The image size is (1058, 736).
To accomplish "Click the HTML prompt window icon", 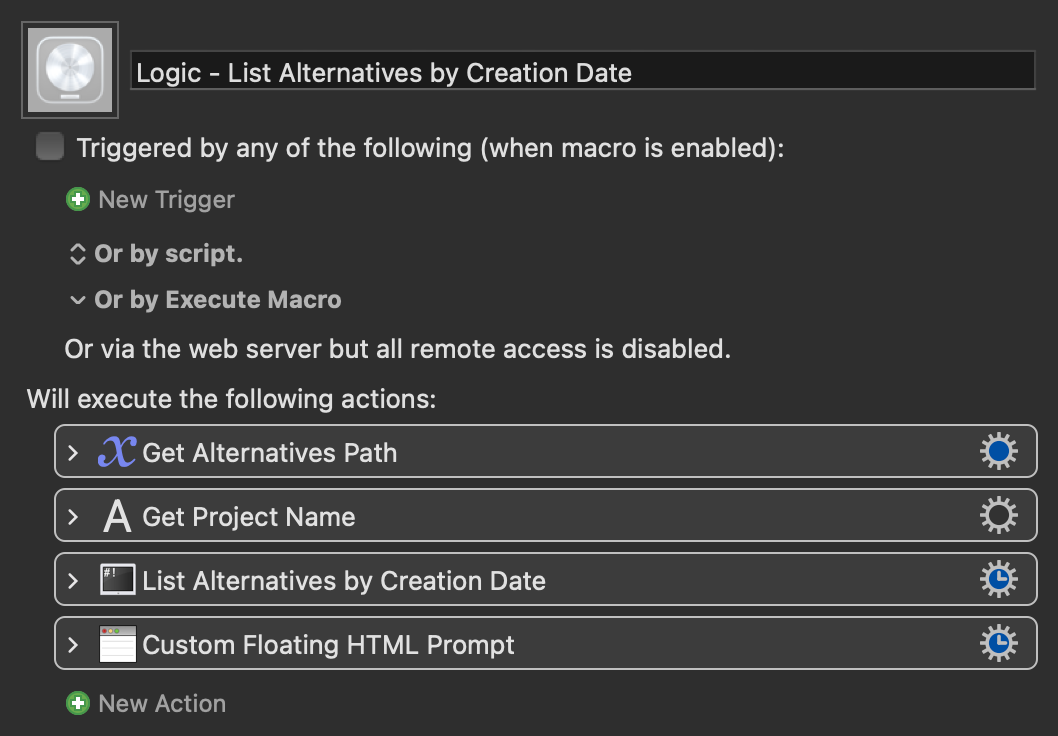I will pos(117,644).
